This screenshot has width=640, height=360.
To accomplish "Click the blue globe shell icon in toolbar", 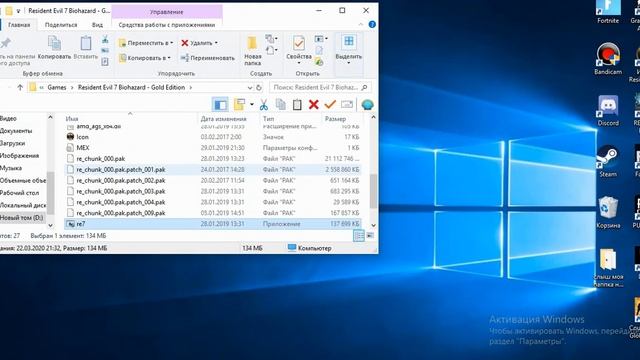I will point(367,105).
